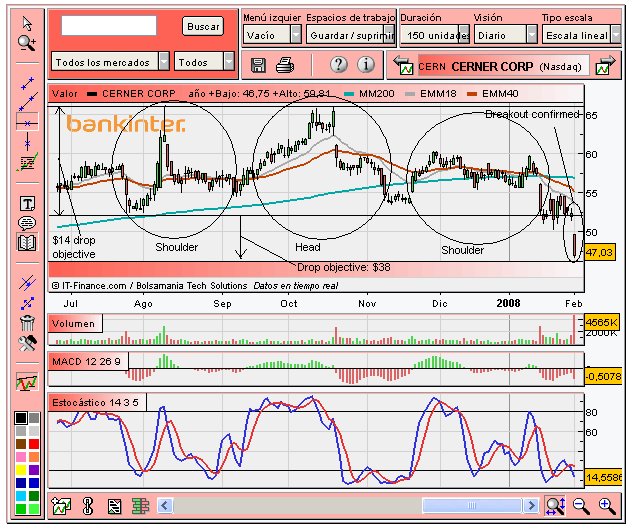632x529 pixels.
Task: Click the CERN CERNER CORP ticker field
Action: pos(504,66)
